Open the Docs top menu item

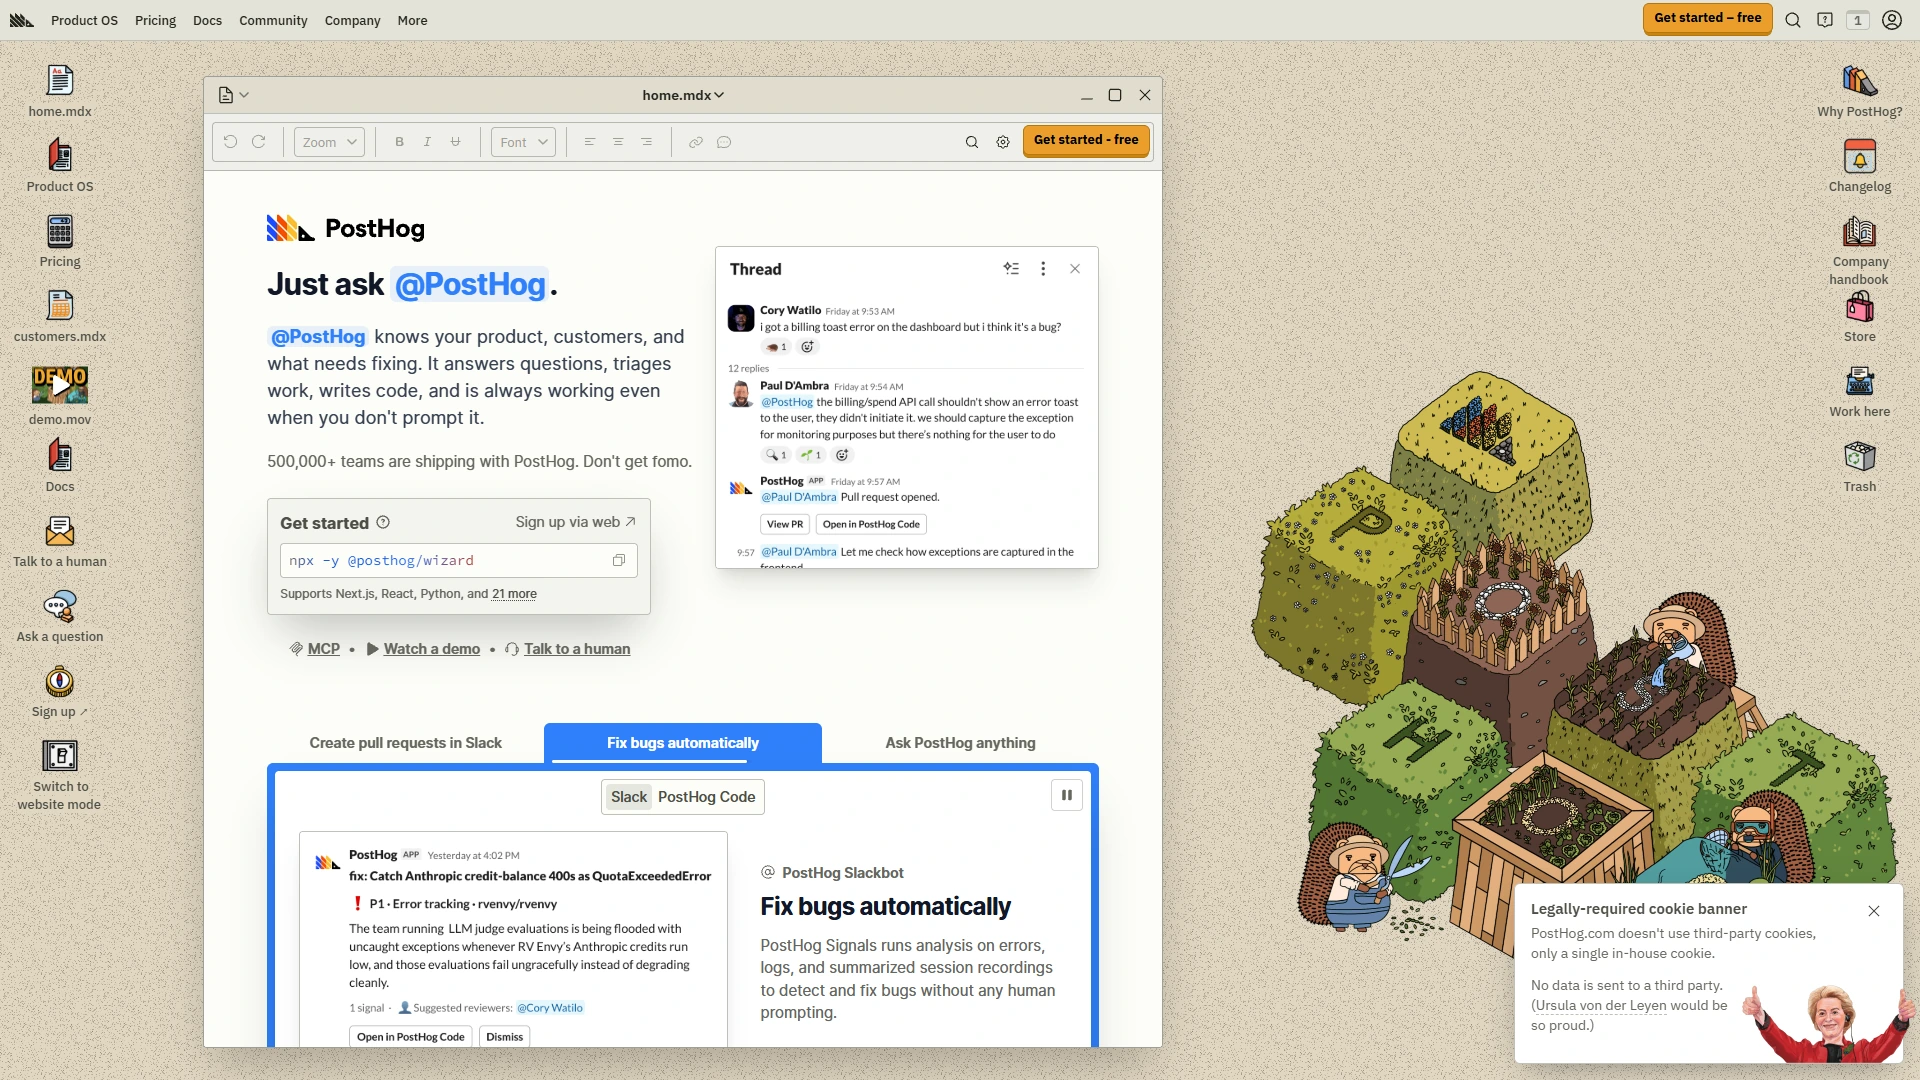coord(207,20)
